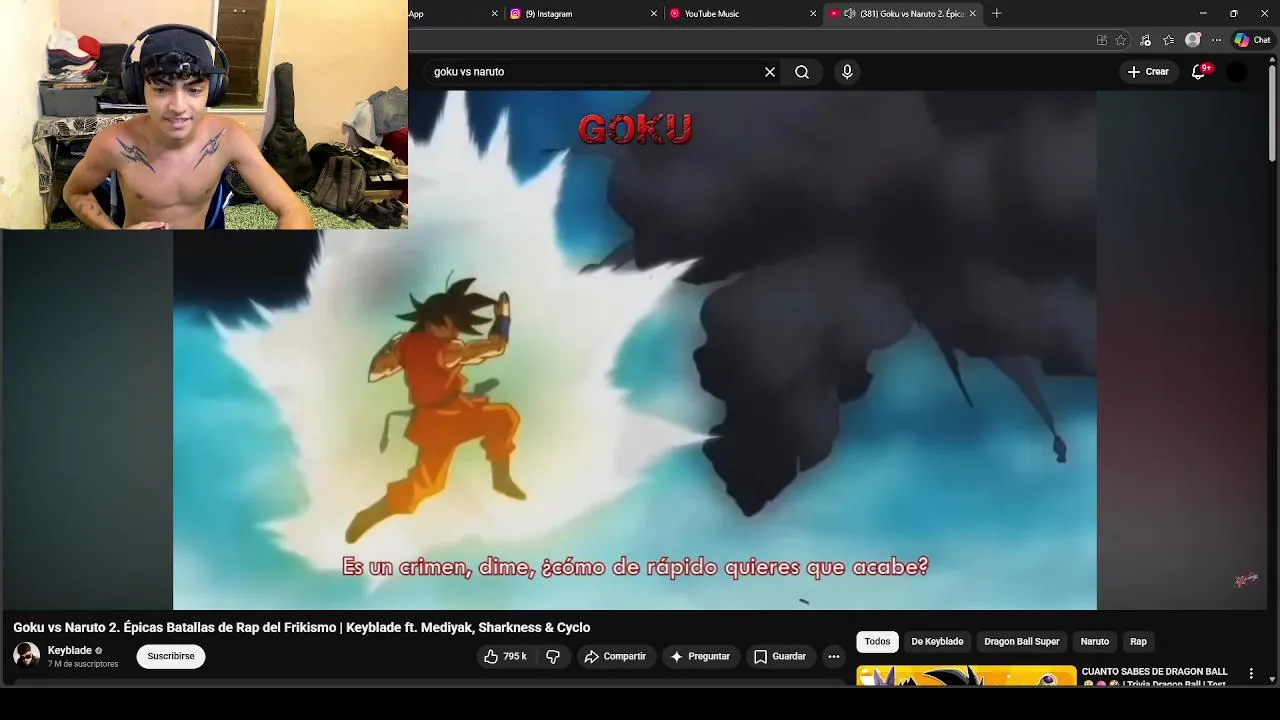Viewport: 1280px width, 720px height.
Task: Switch to the YouTube Music tab
Action: pos(743,14)
